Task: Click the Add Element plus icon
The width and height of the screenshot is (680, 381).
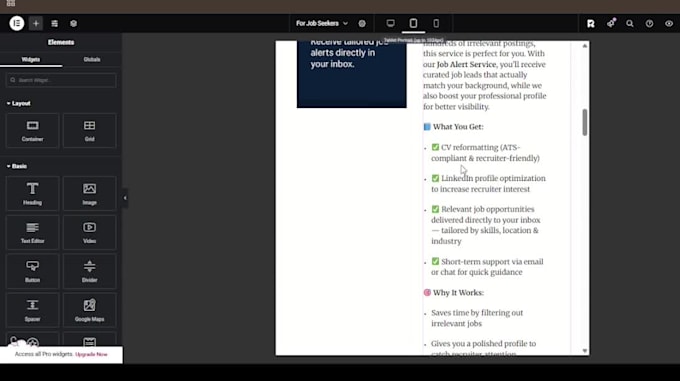Action: coord(36,23)
